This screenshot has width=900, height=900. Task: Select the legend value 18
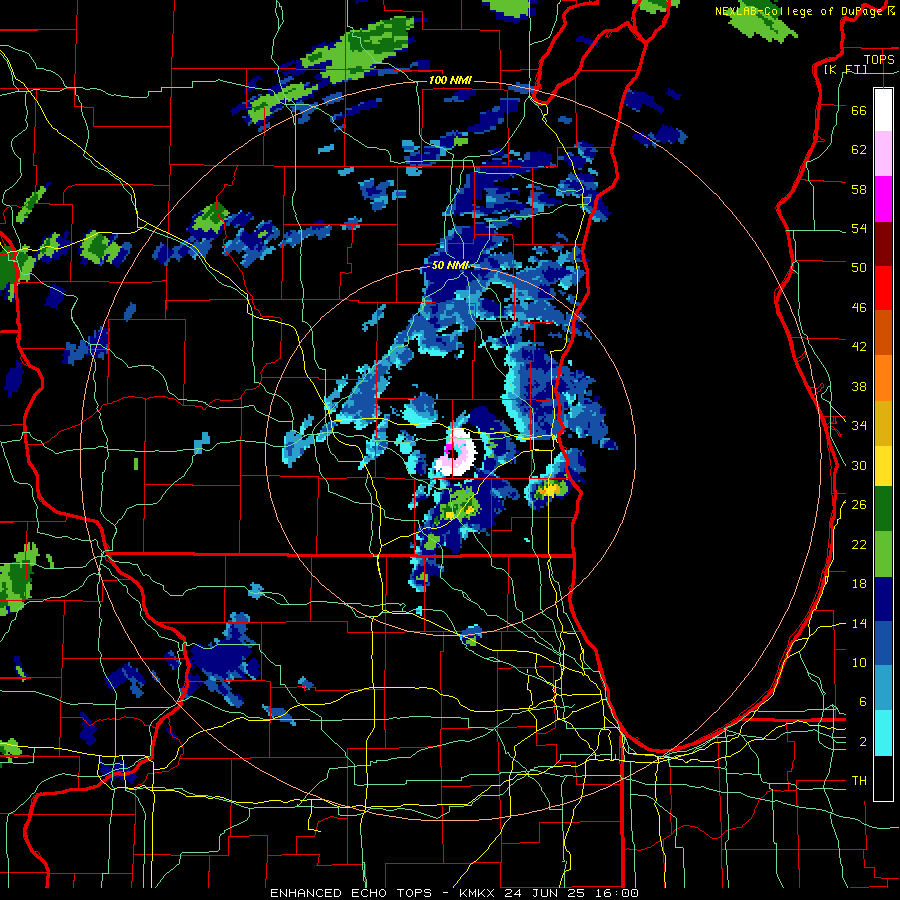(859, 584)
